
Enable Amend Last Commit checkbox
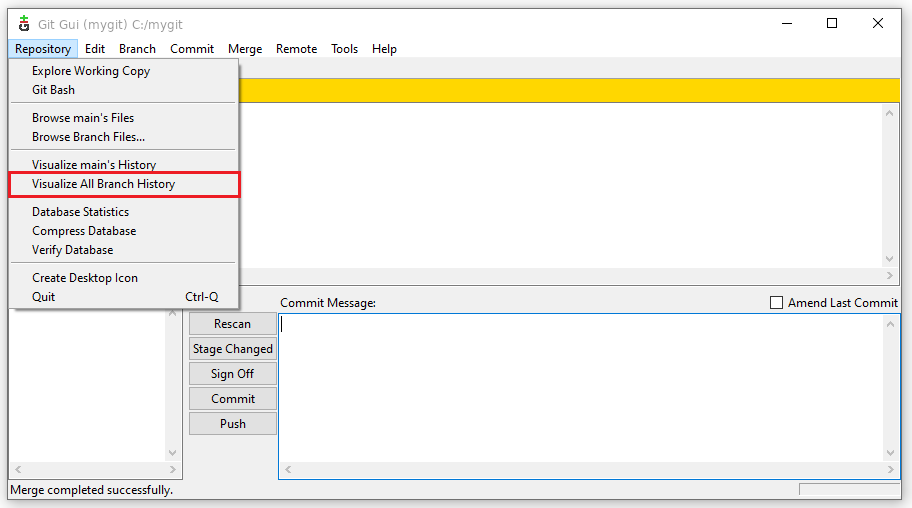(776, 303)
